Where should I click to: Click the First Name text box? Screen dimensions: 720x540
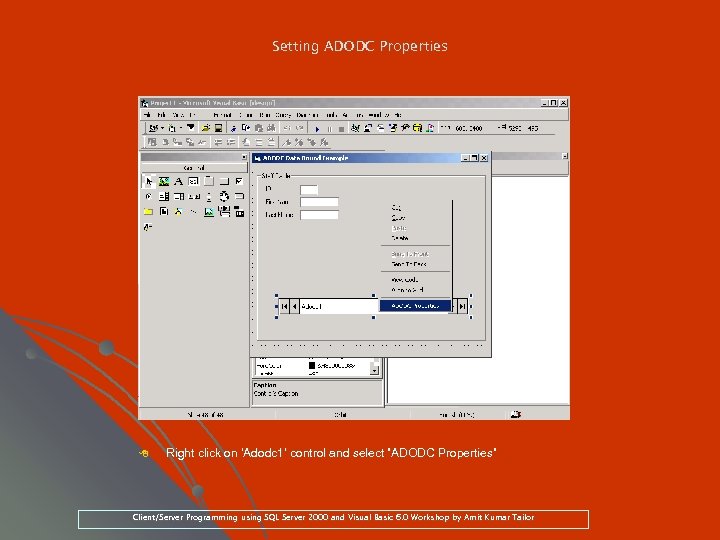[x=319, y=202]
